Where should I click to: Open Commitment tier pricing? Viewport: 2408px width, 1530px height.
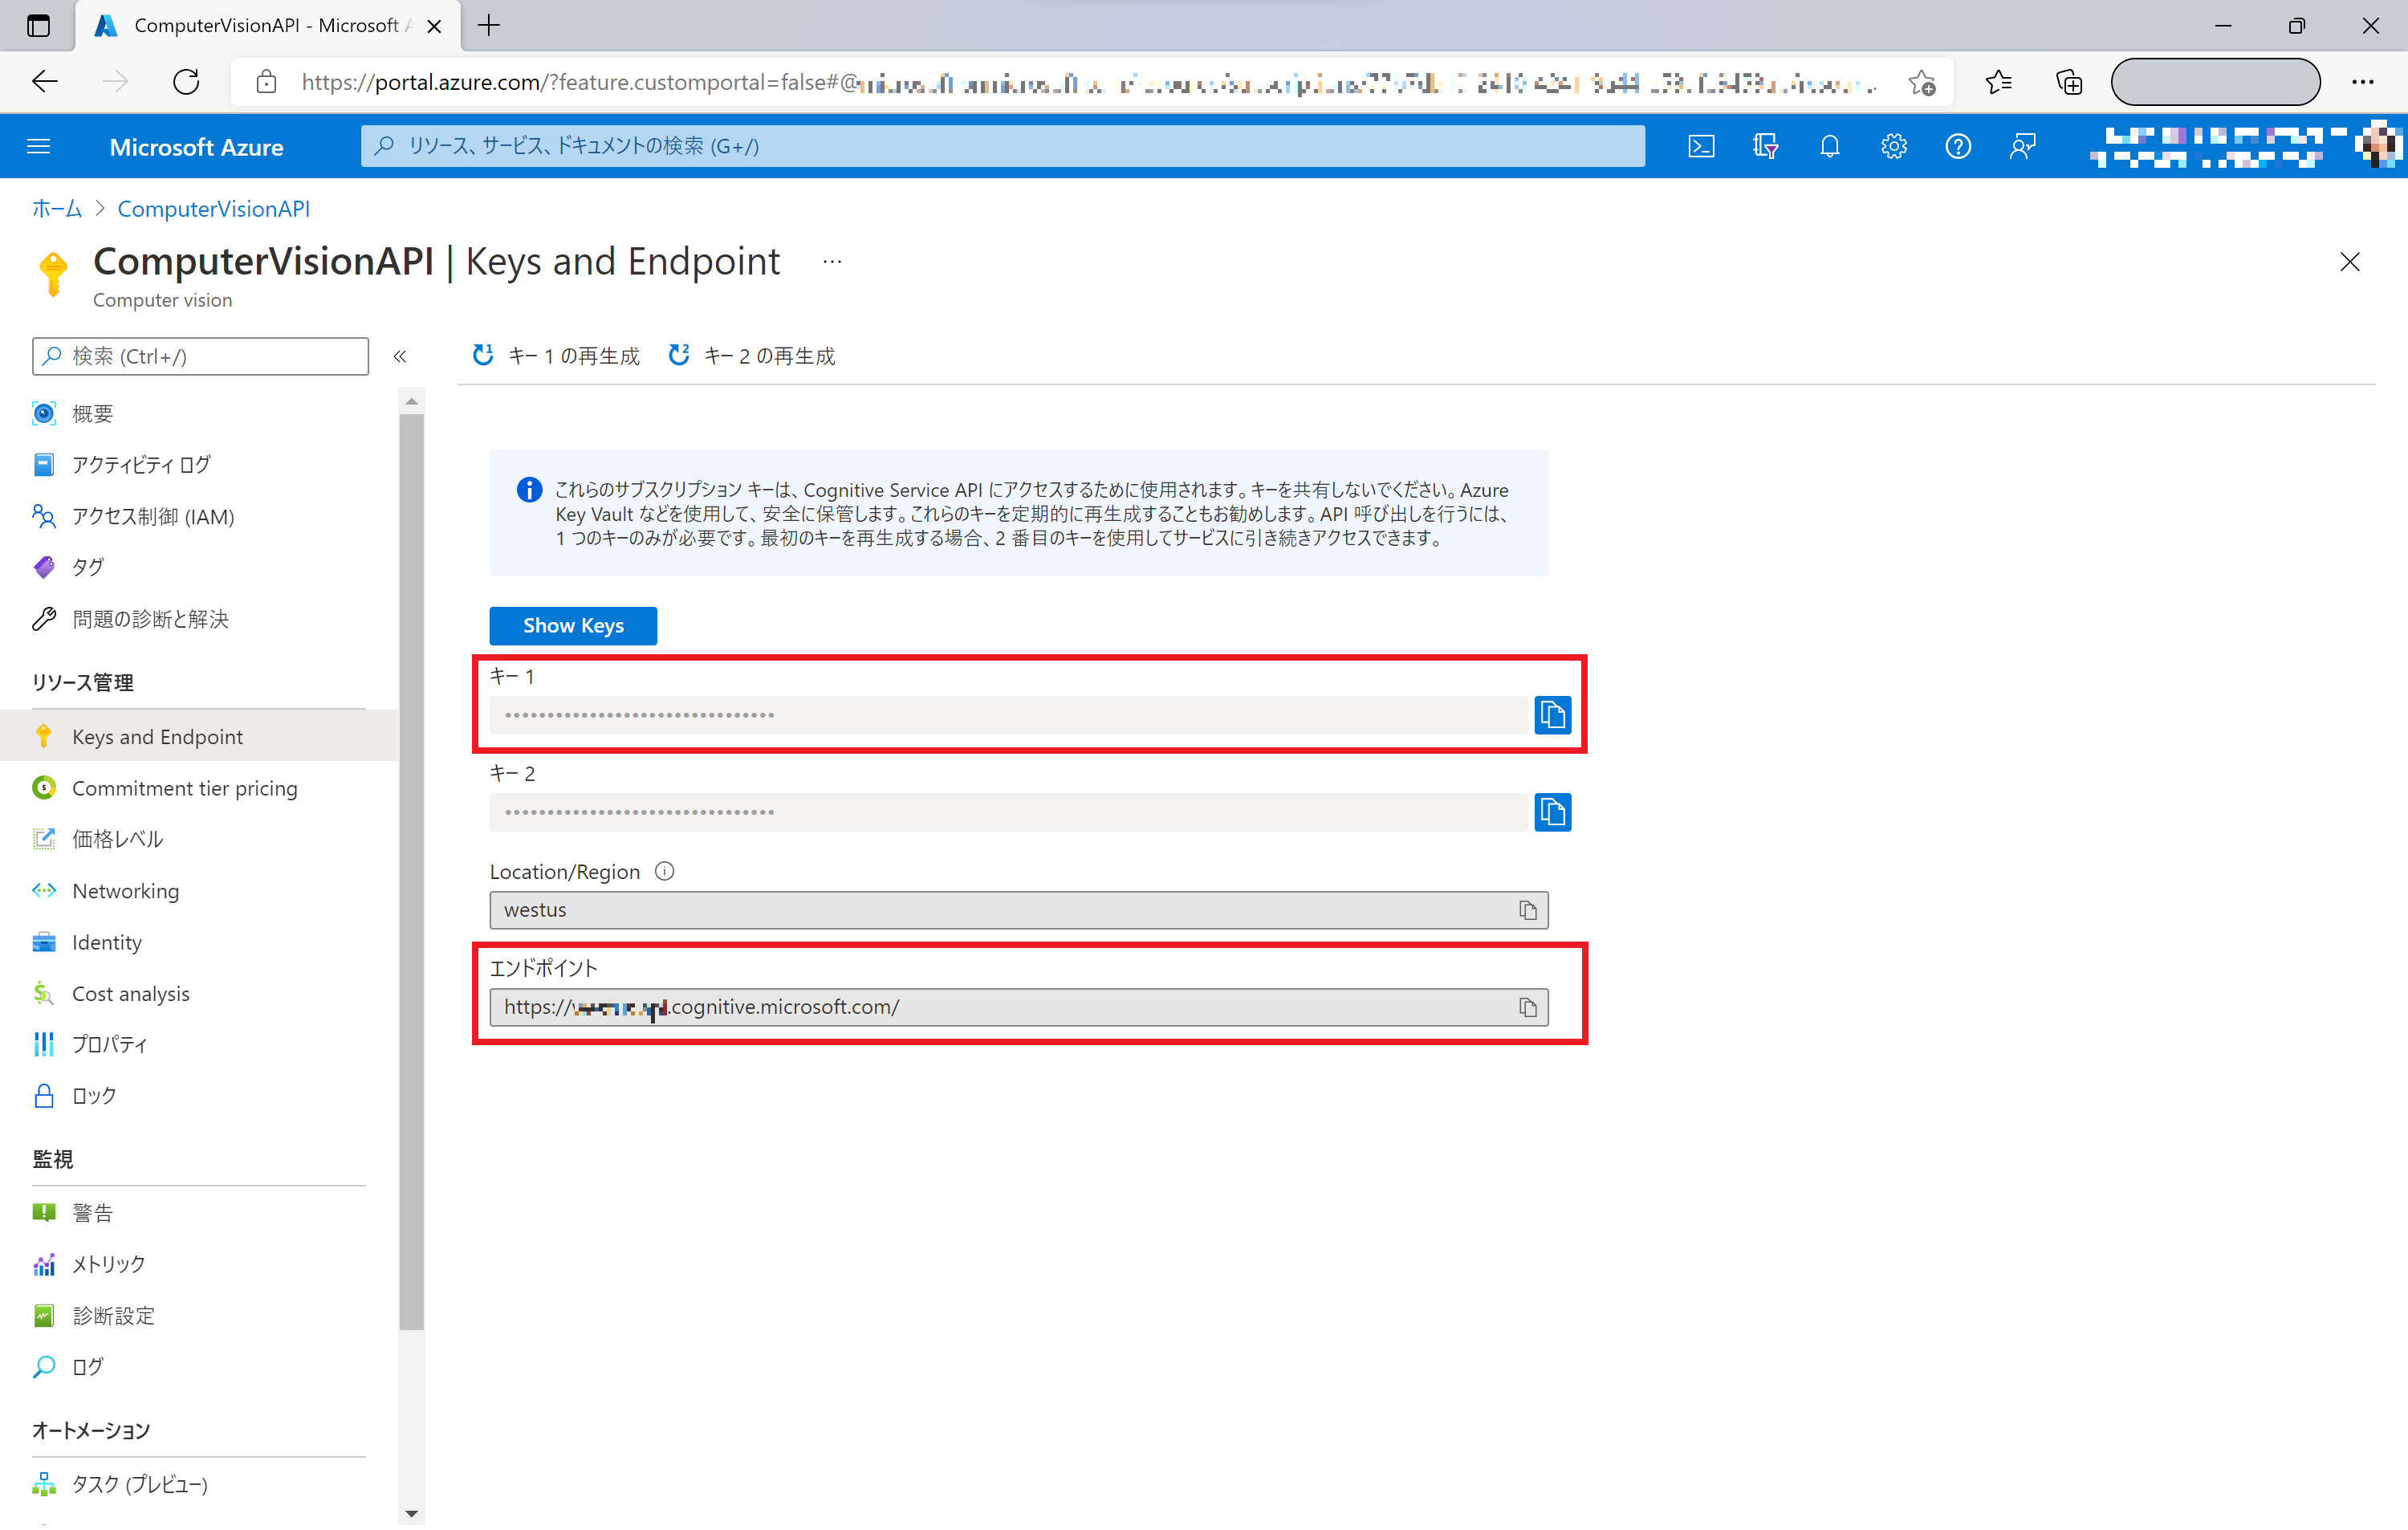[x=200, y=788]
